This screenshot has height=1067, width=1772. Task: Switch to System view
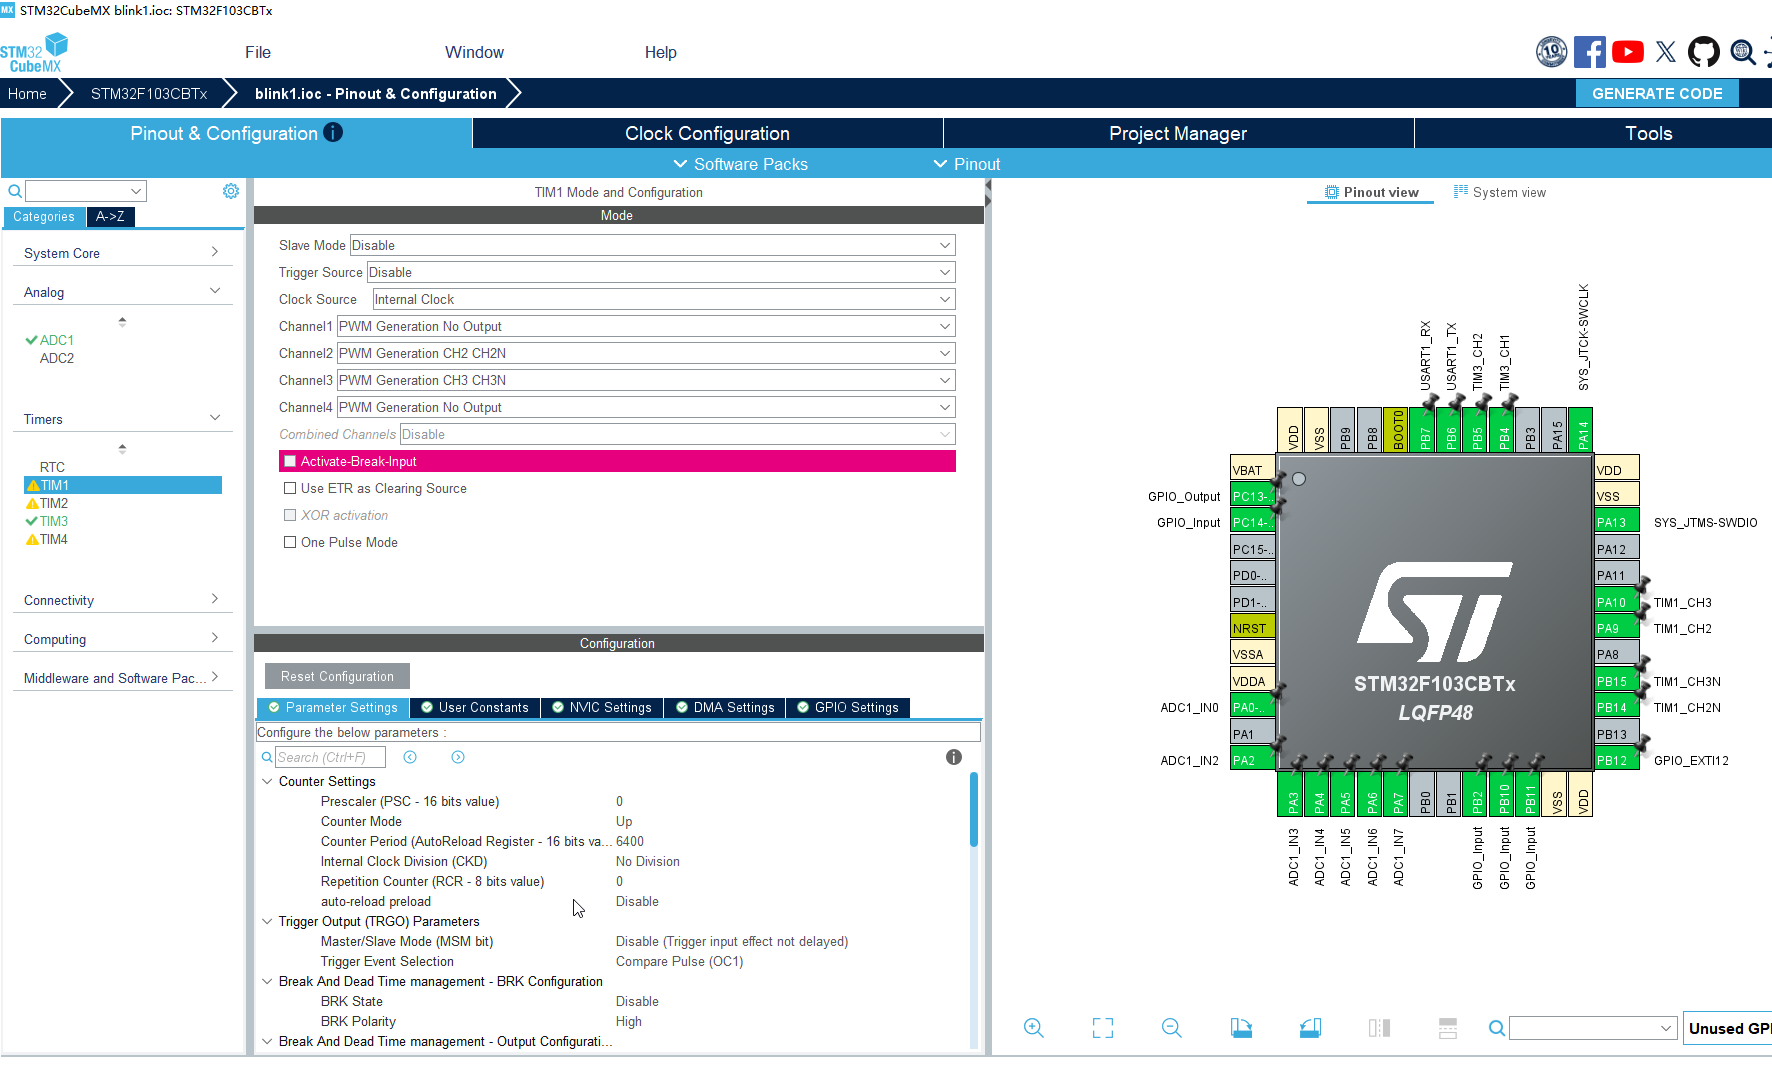(1500, 192)
